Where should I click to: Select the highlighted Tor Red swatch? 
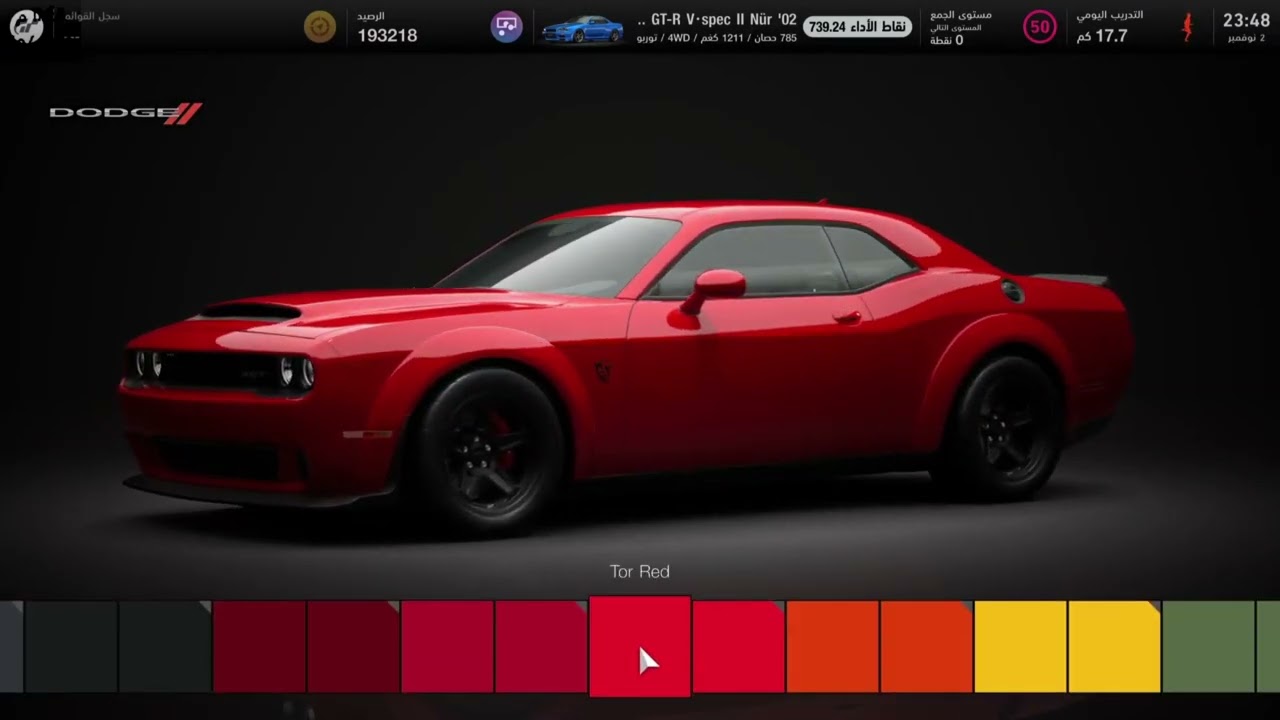(x=640, y=646)
